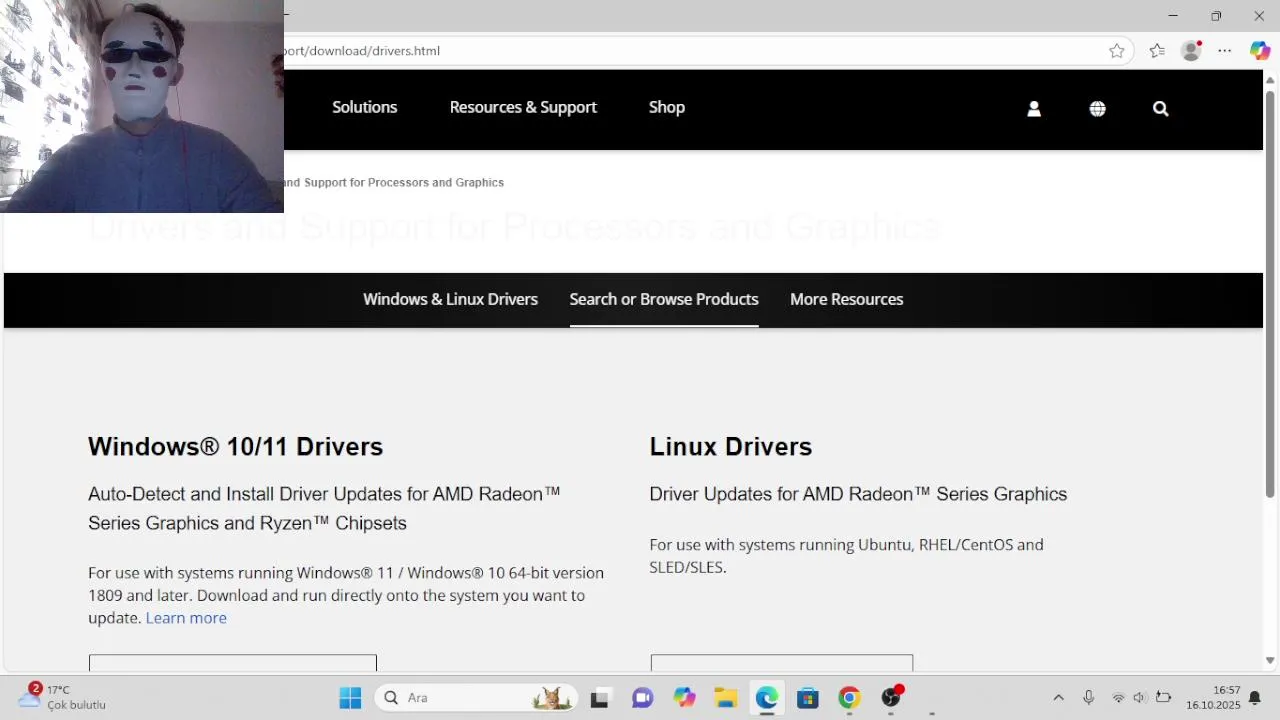
Task: Open Edge settings and more menu
Action: pos(1225,51)
